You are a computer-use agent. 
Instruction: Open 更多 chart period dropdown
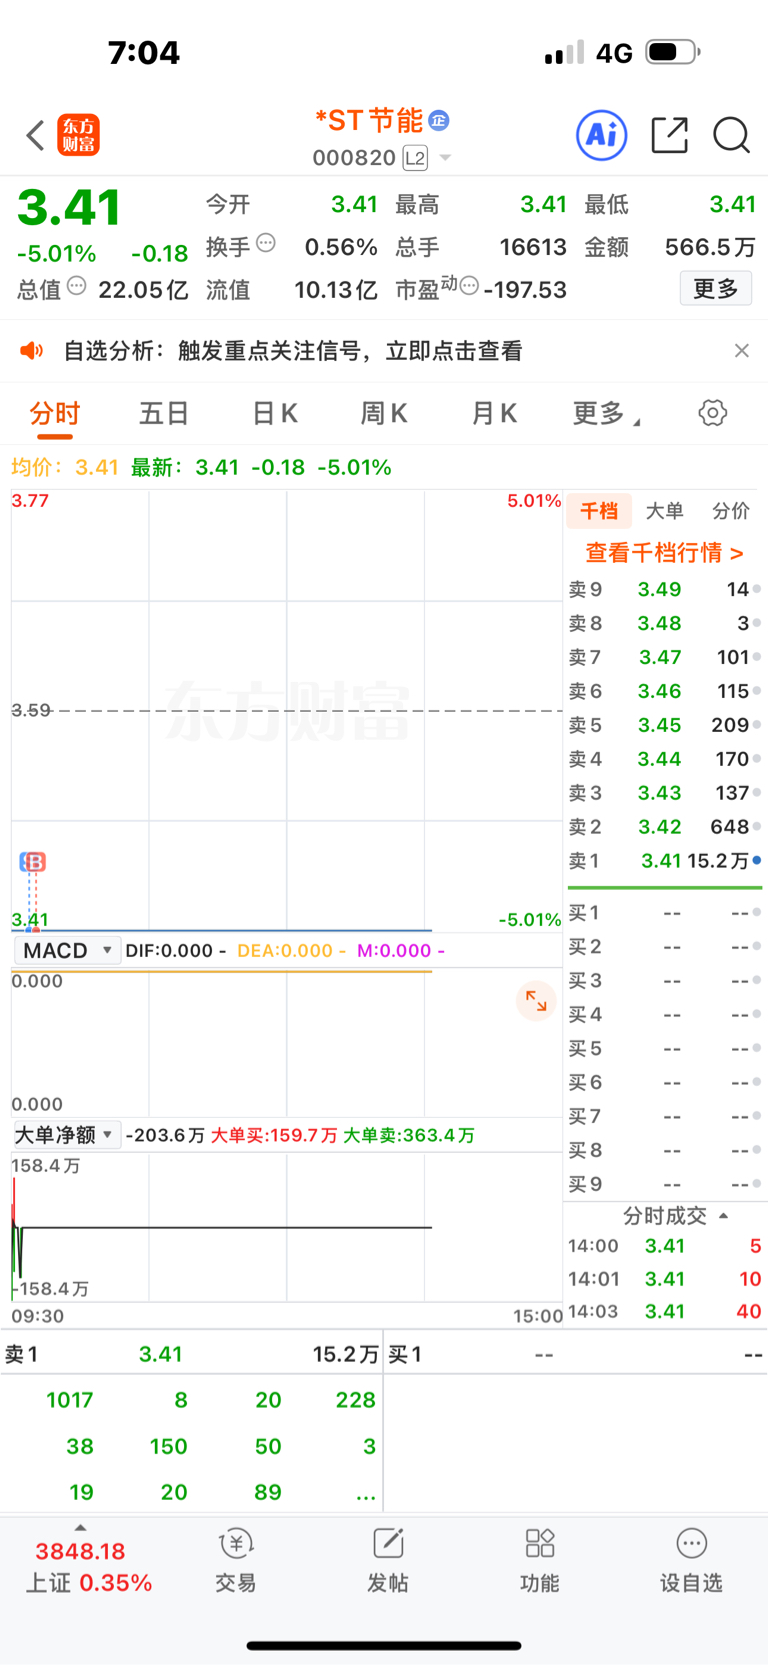pos(607,414)
